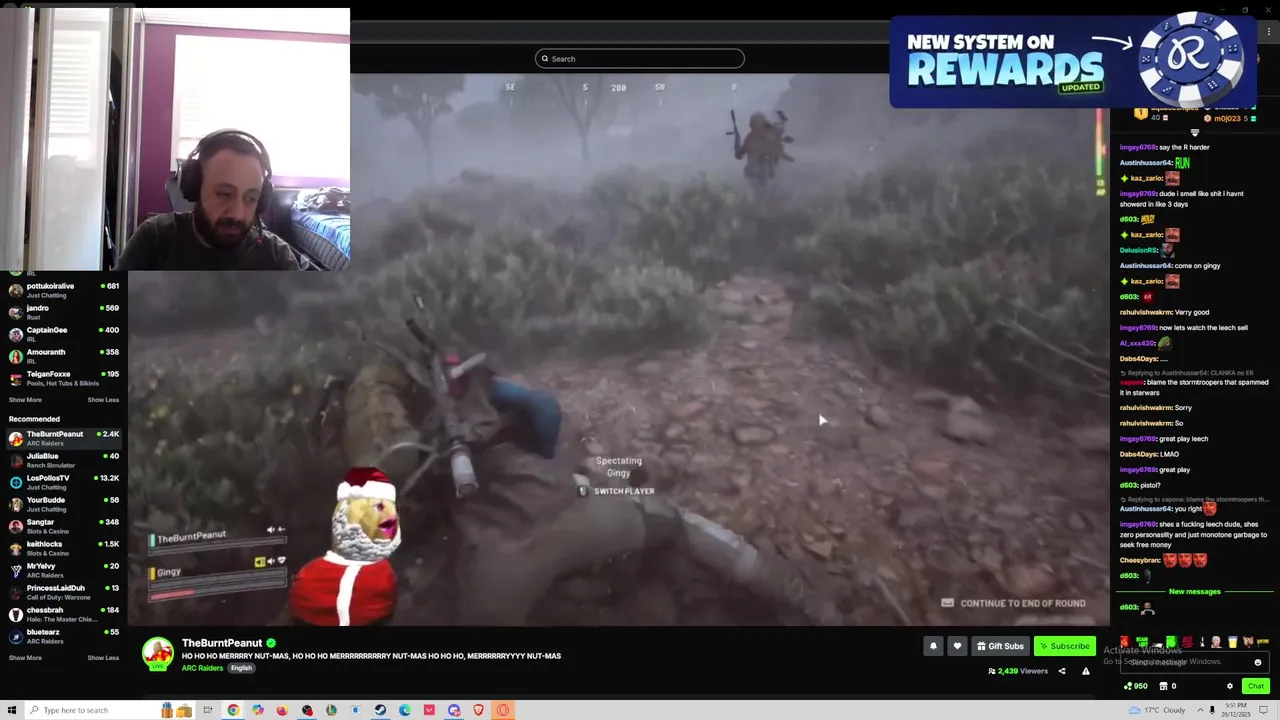This screenshot has height=720, width=1280.
Task: Expand following list with upper Show More
Action: 25,400
